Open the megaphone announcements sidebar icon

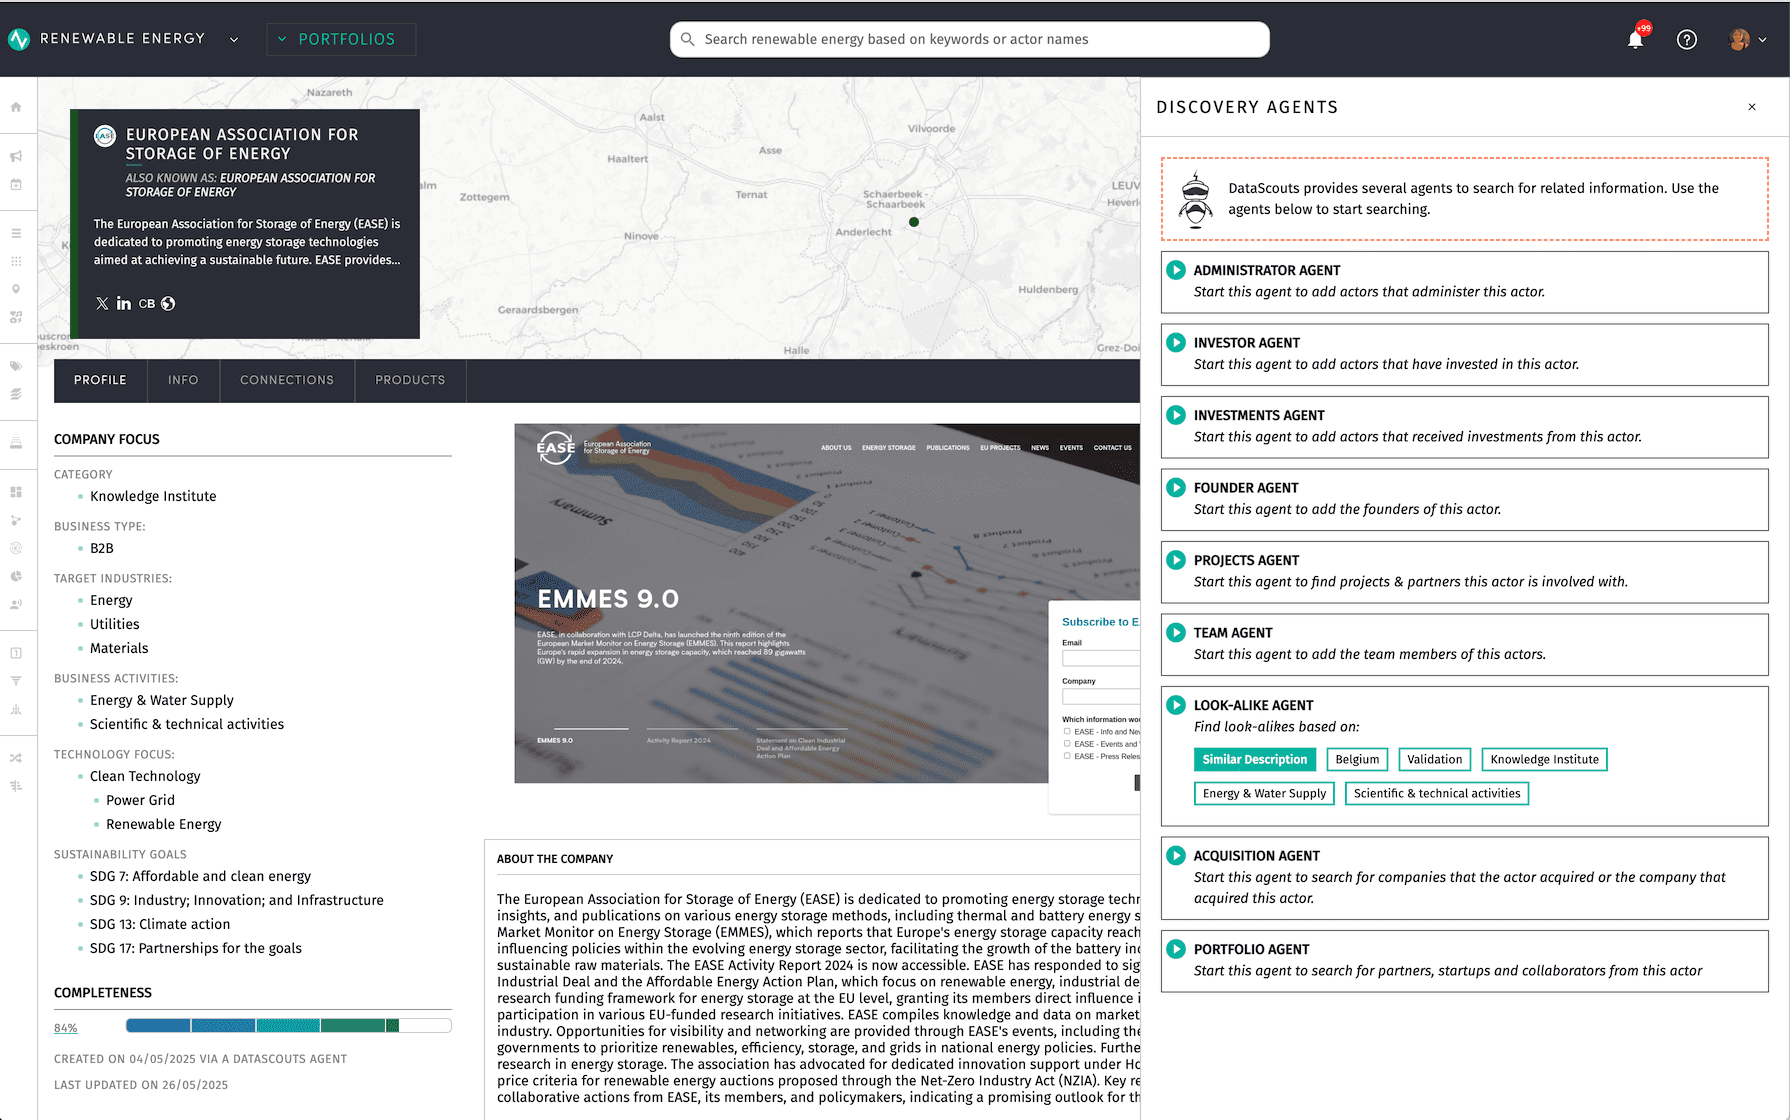click(16, 156)
